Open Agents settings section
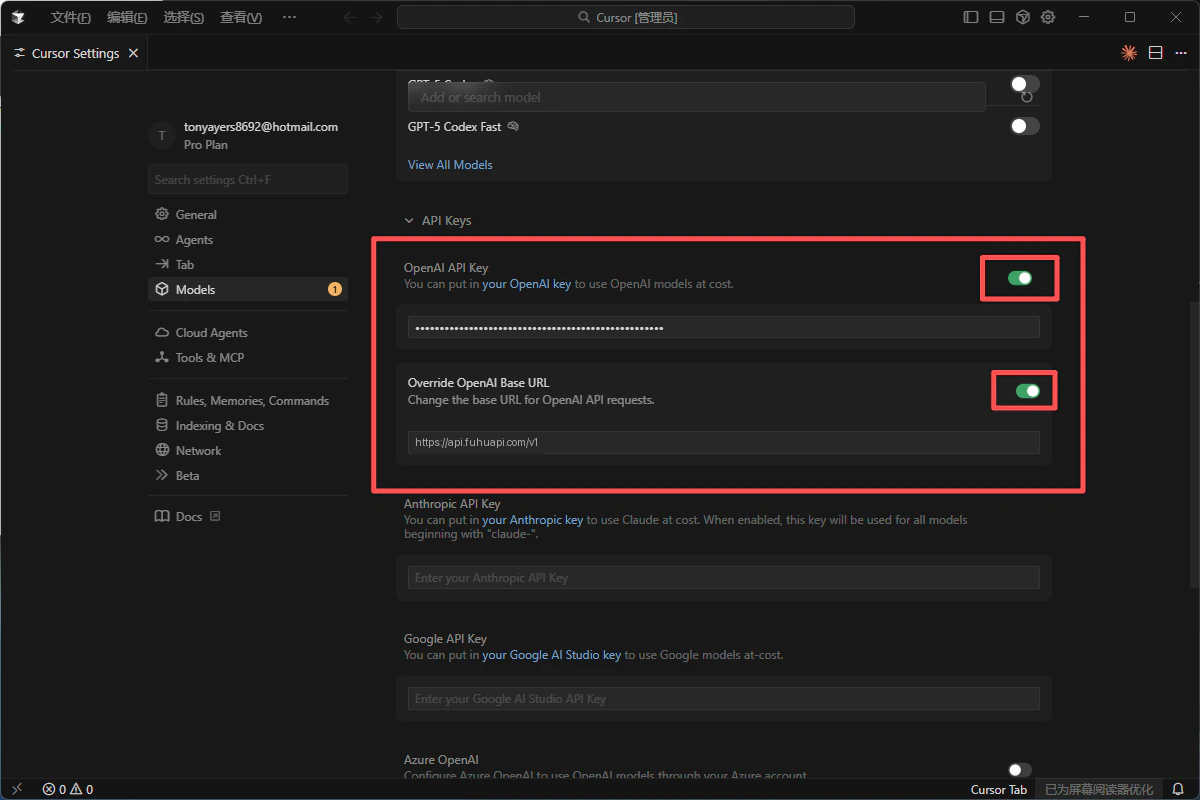1200x800 pixels. click(248, 239)
